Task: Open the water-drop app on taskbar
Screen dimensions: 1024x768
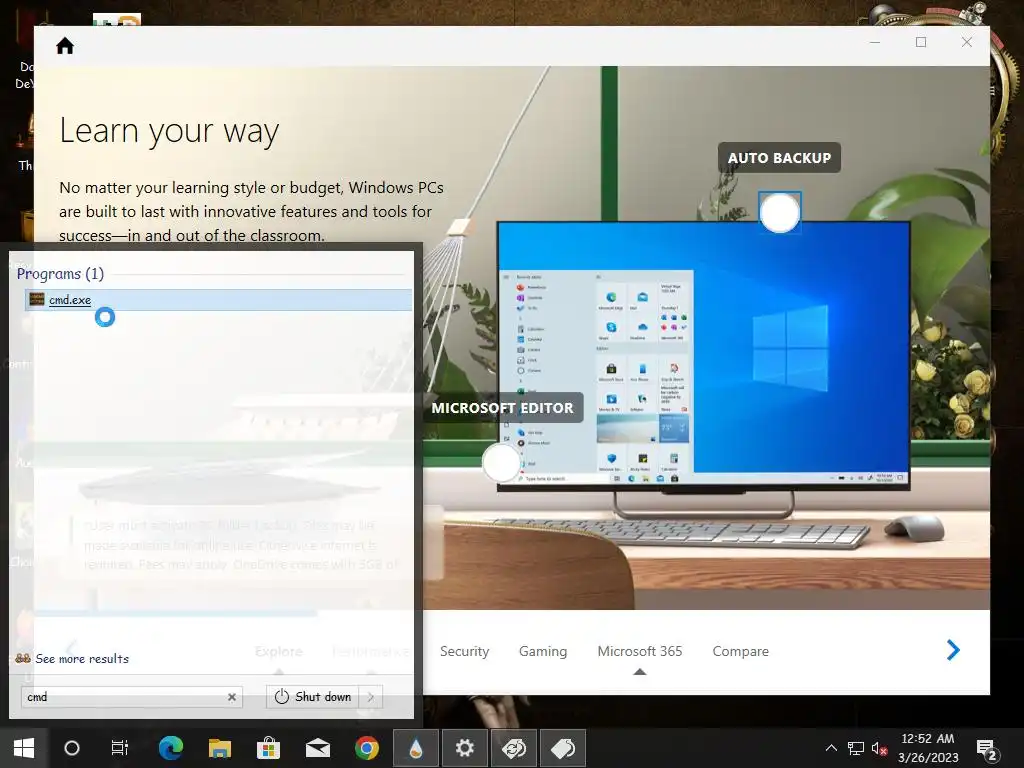Action: [415, 748]
